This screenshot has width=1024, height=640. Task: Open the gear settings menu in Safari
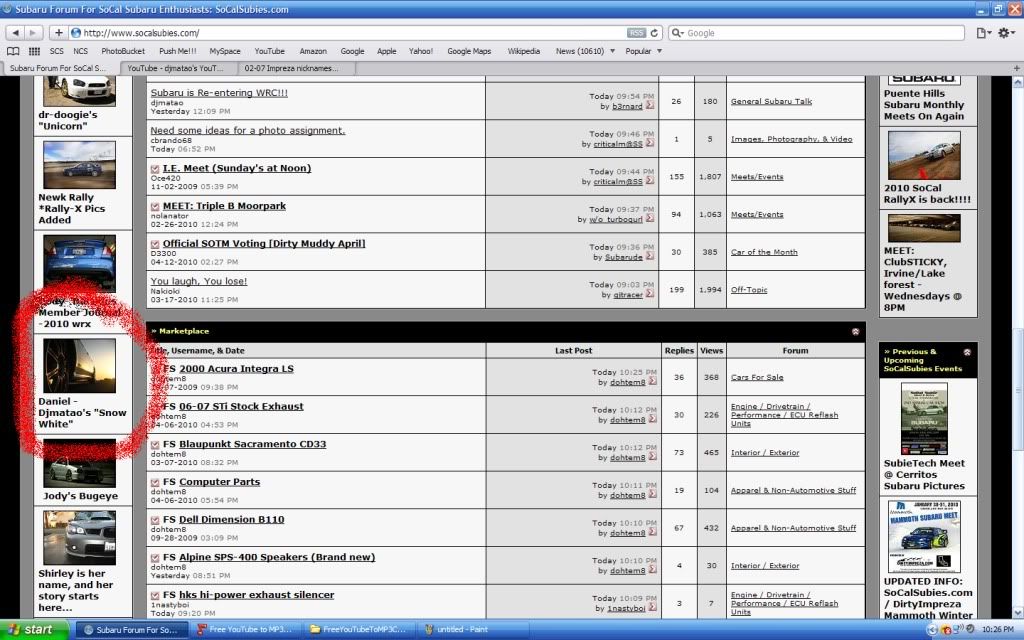click(x=1006, y=33)
